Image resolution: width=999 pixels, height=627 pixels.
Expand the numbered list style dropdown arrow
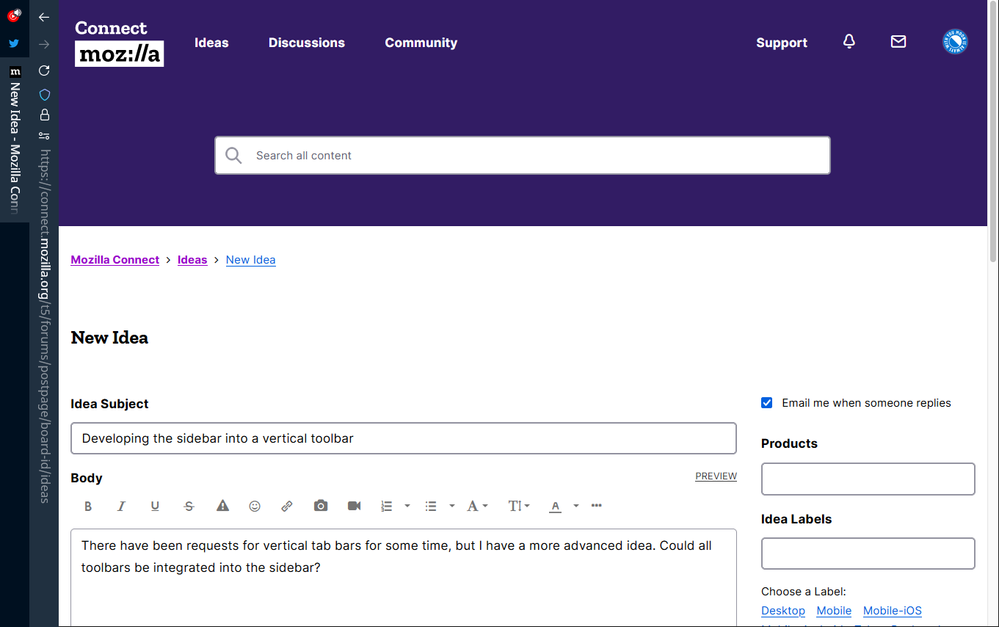pyautogui.click(x=407, y=506)
